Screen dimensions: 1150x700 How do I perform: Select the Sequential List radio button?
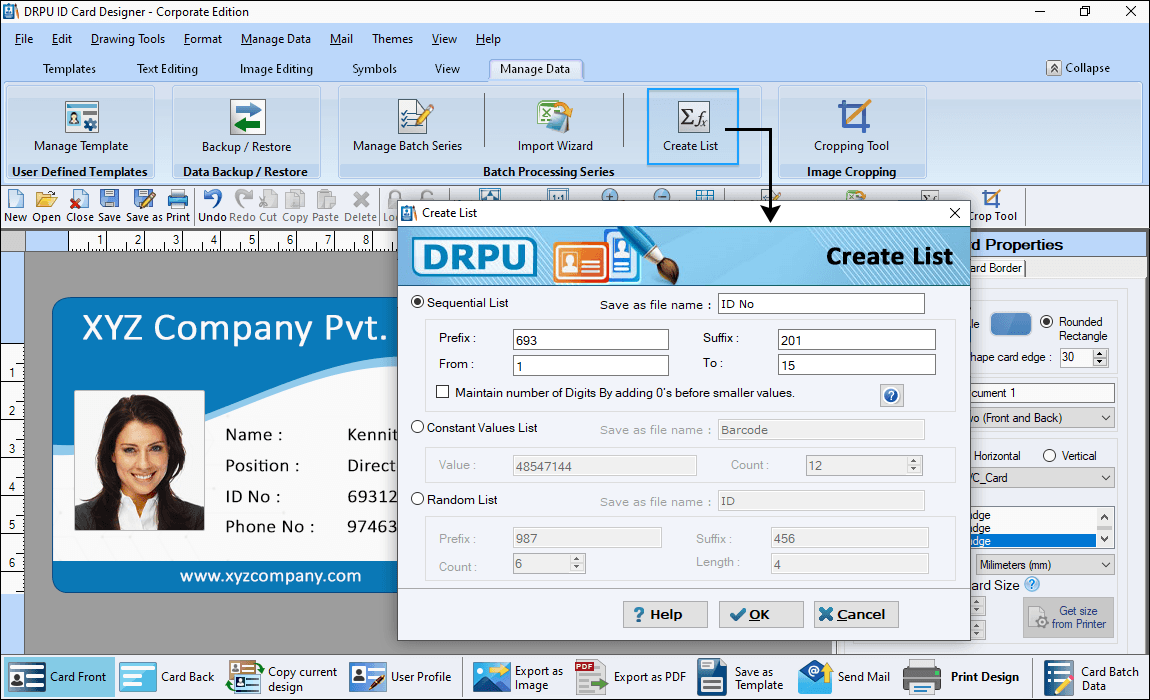point(417,302)
